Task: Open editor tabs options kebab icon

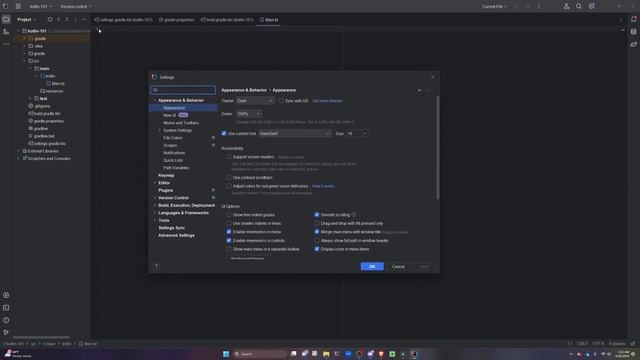Action: click(621, 20)
